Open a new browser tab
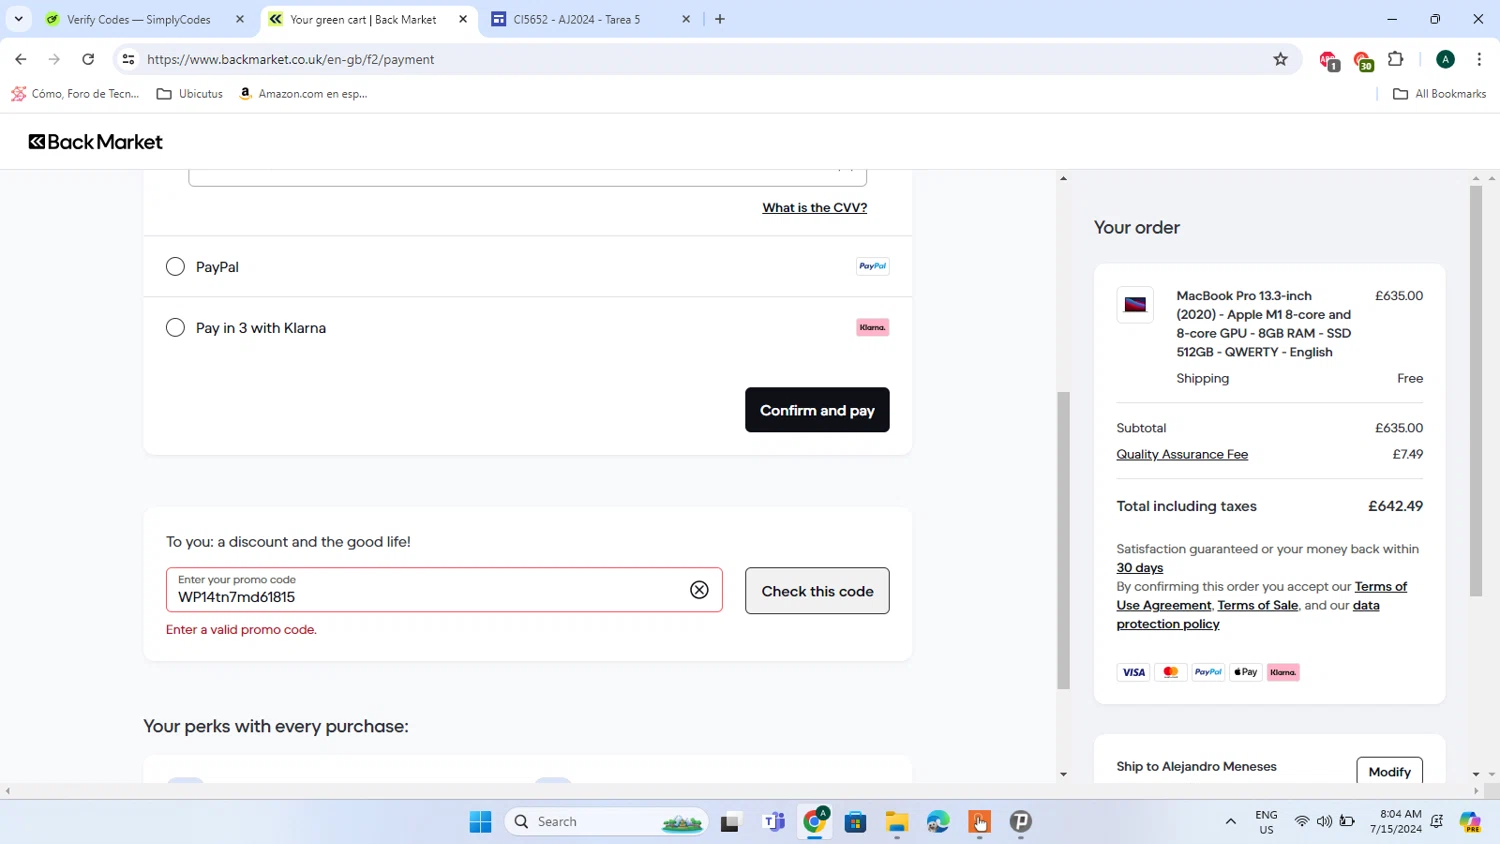 720,19
